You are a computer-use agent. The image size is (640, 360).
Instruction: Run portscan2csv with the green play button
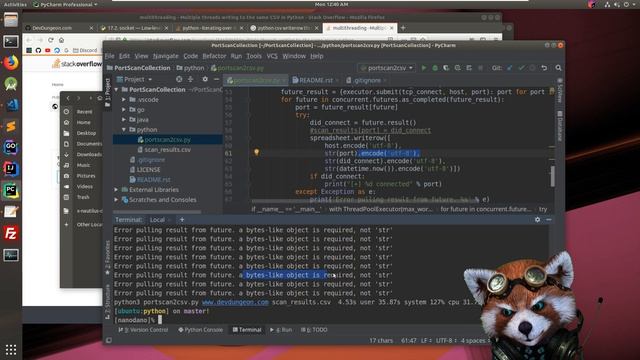[424, 68]
